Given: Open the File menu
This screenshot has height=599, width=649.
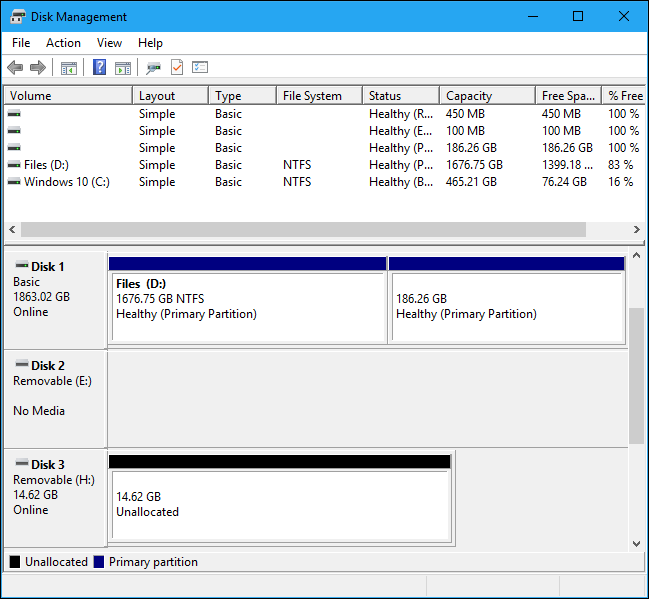Looking at the screenshot, I should pyautogui.click(x=21, y=43).
